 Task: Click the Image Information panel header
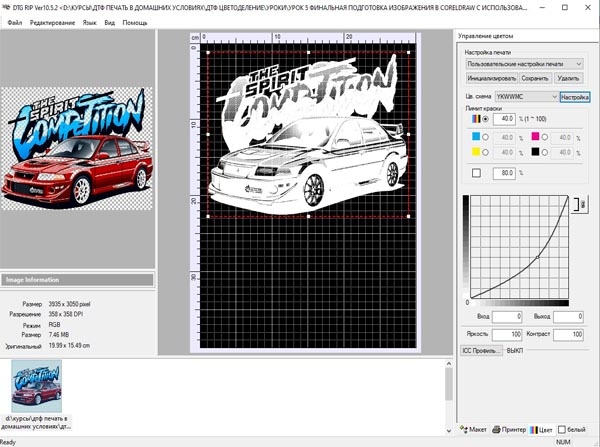[77, 280]
